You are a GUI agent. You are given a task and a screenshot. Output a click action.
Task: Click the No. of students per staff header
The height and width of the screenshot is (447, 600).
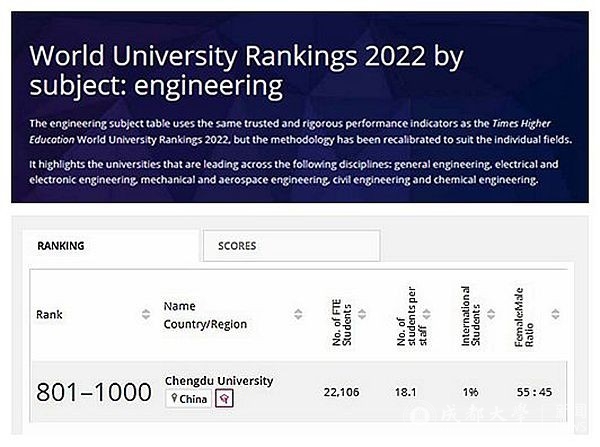tap(412, 316)
